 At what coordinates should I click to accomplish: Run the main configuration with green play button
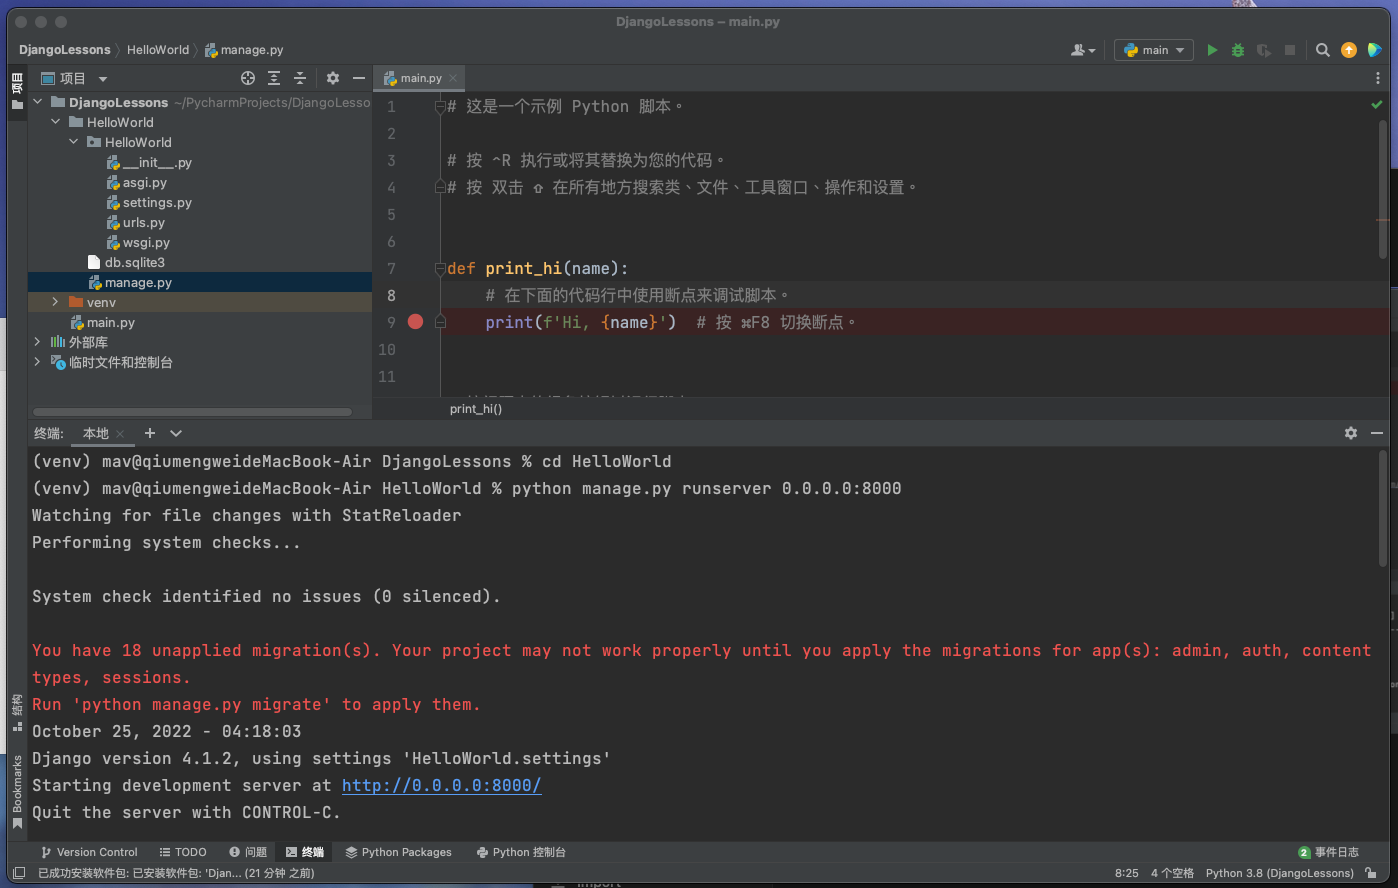[x=1212, y=50]
